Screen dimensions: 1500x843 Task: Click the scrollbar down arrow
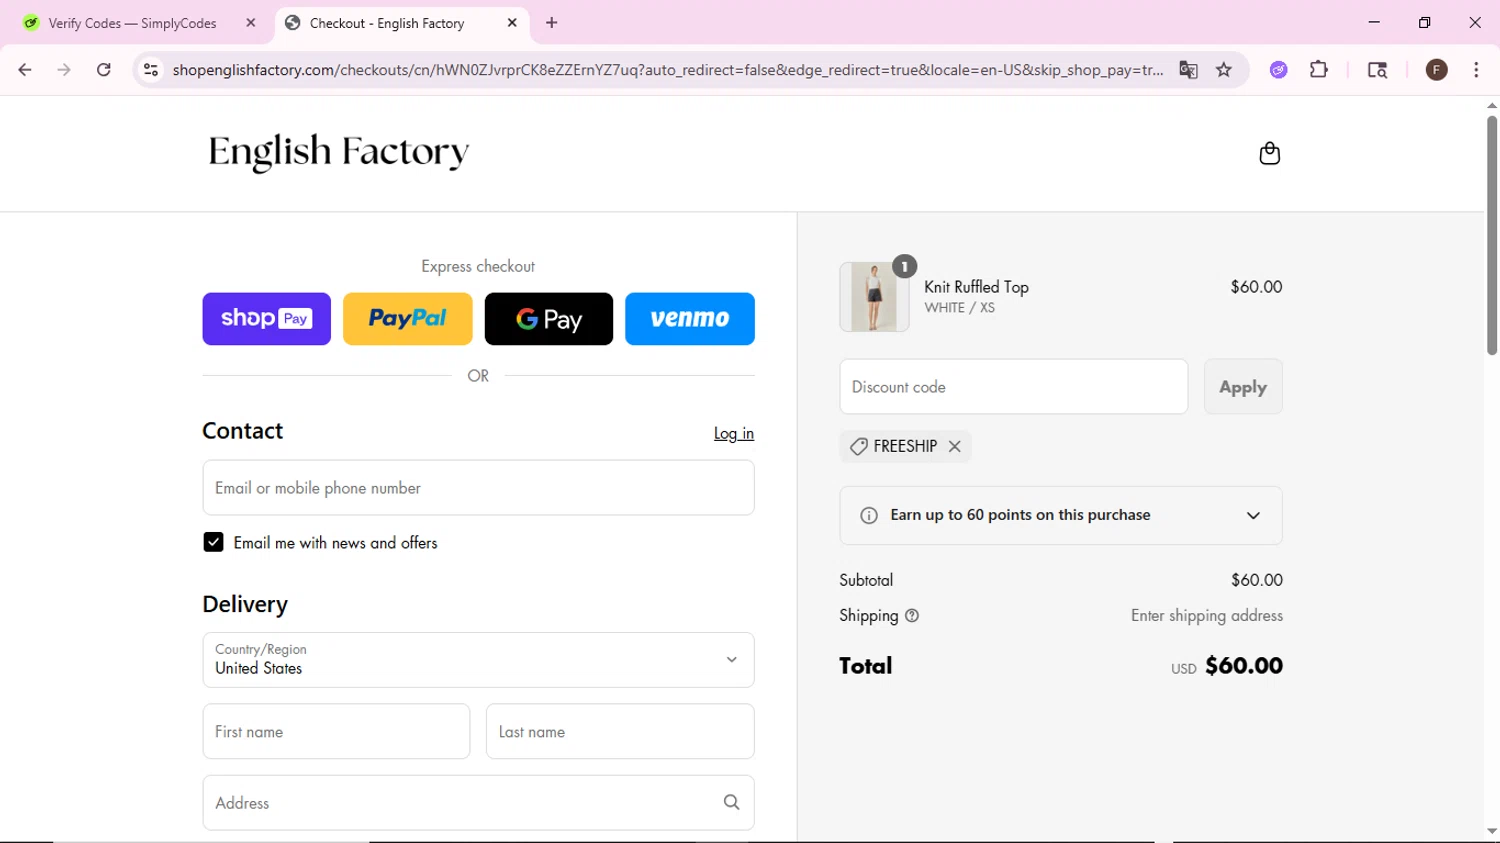click(x=1492, y=832)
